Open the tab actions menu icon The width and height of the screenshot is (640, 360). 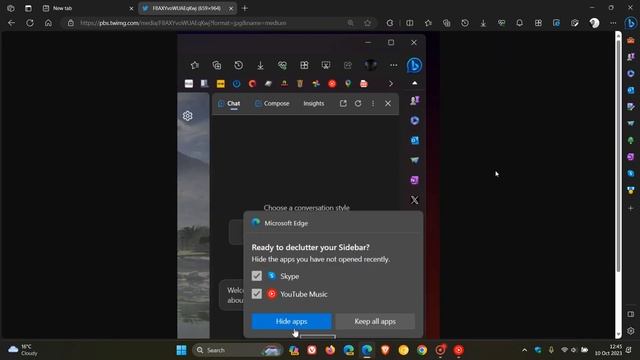point(11,8)
